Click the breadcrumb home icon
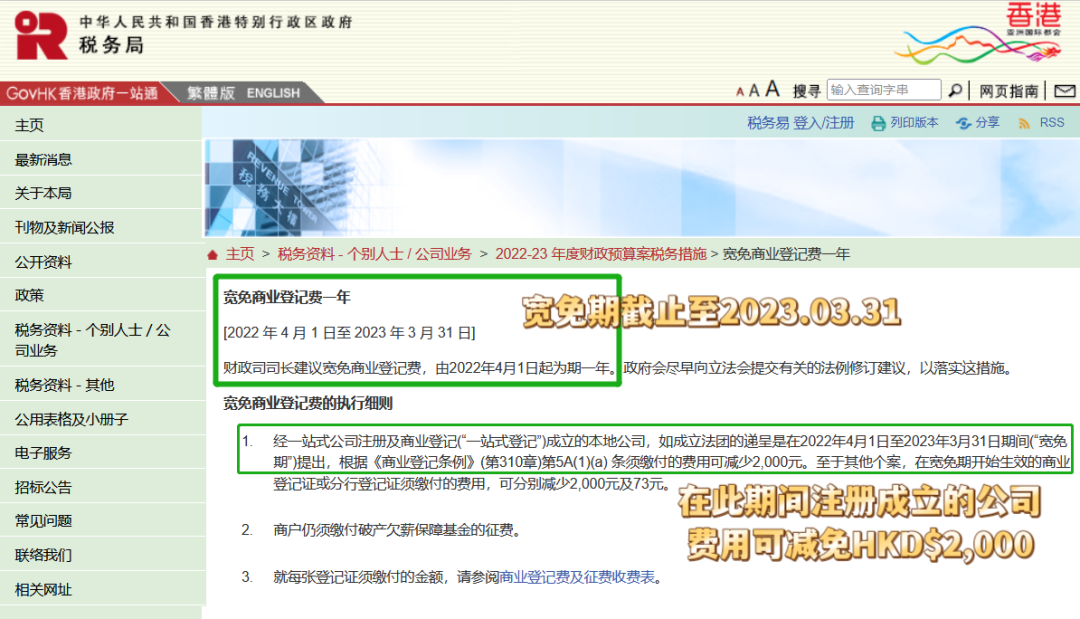This screenshot has width=1080, height=619. 212,255
